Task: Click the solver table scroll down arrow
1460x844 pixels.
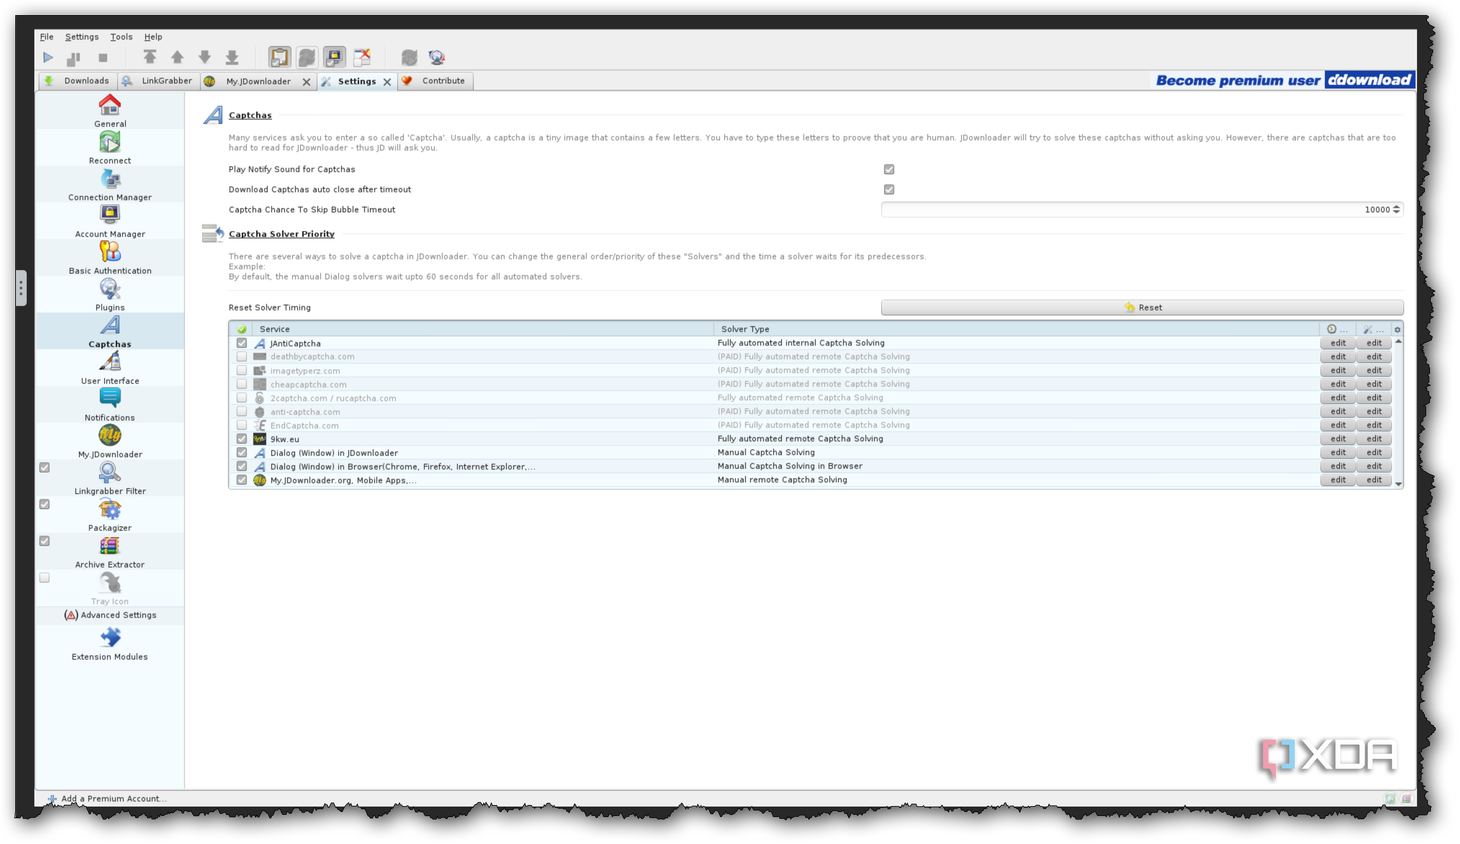Action: click(x=1398, y=484)
